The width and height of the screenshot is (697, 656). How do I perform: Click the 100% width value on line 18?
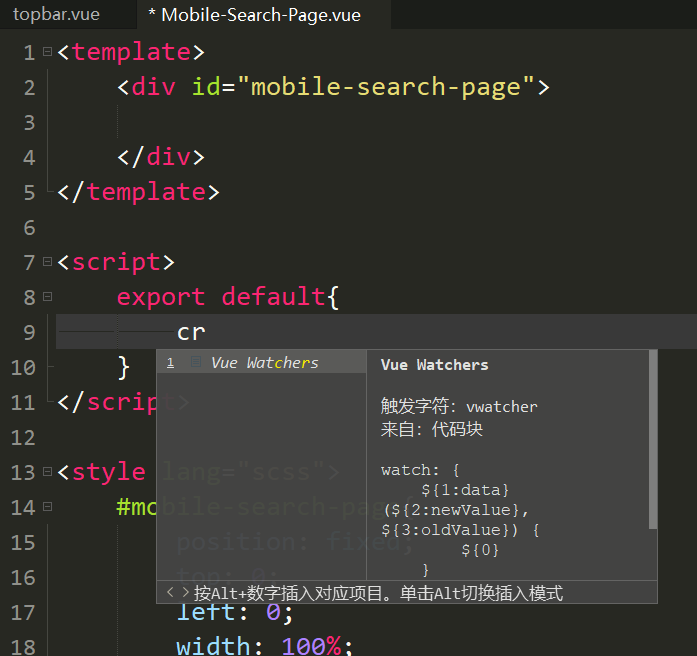click(x=311, y=646)
